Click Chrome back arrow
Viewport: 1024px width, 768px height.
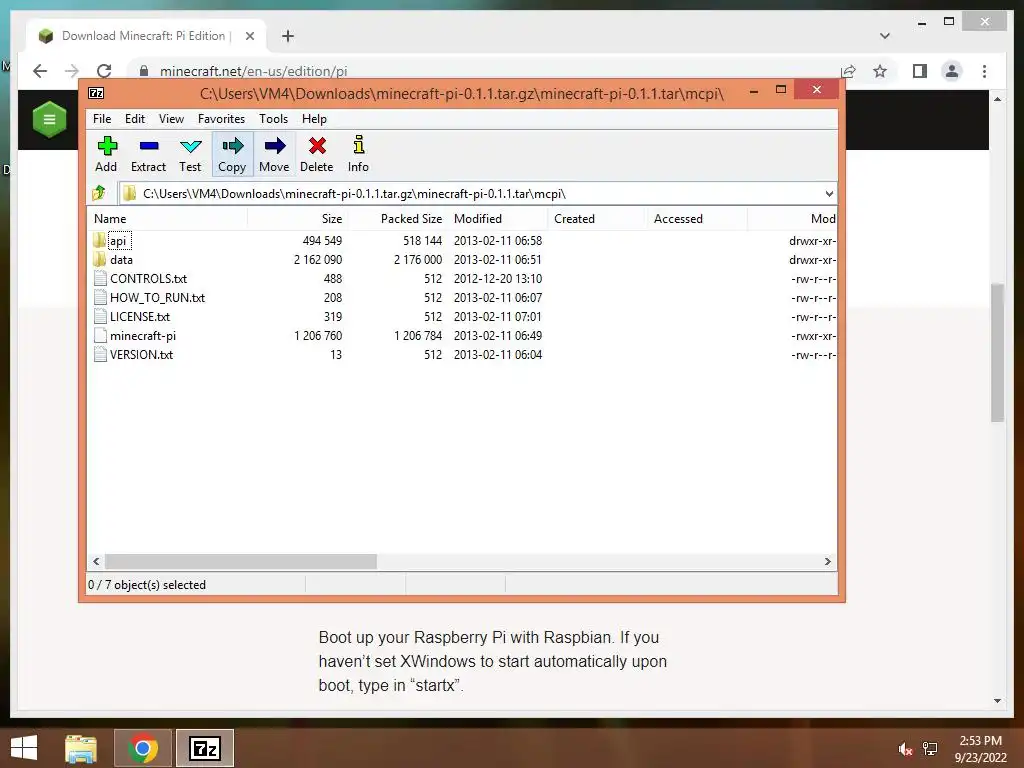tap(40, 71)
